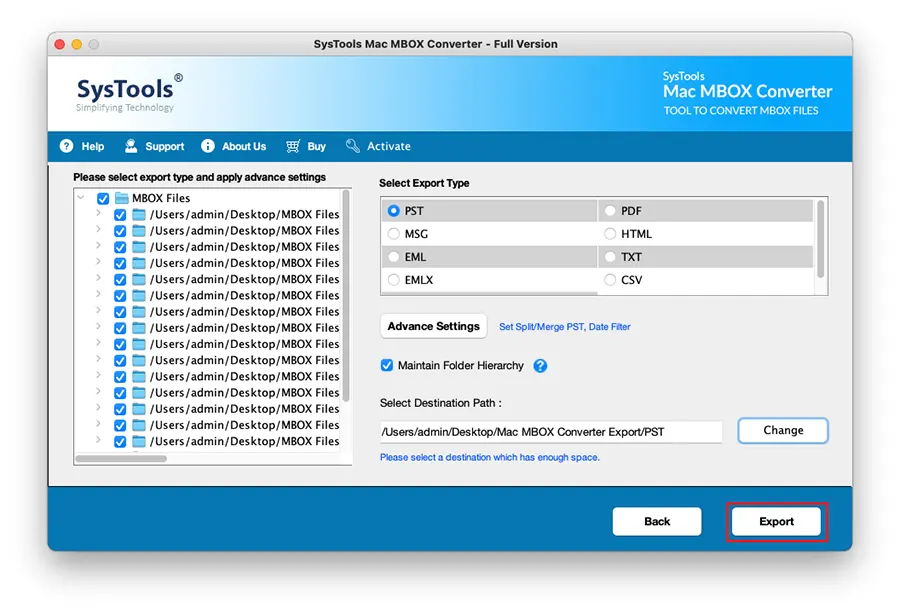Open Advance Settings
The width and height of the screenshot is (900, 614).
(433, 326)
